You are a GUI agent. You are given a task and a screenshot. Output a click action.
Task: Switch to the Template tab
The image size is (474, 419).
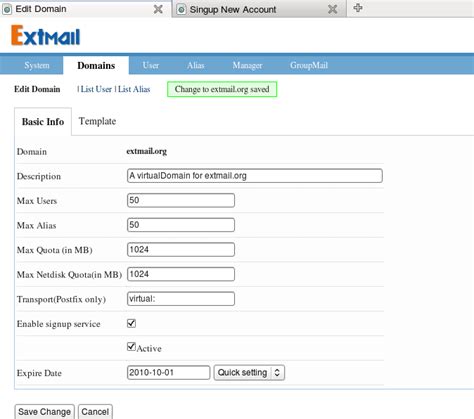click(x=97, y=121)
